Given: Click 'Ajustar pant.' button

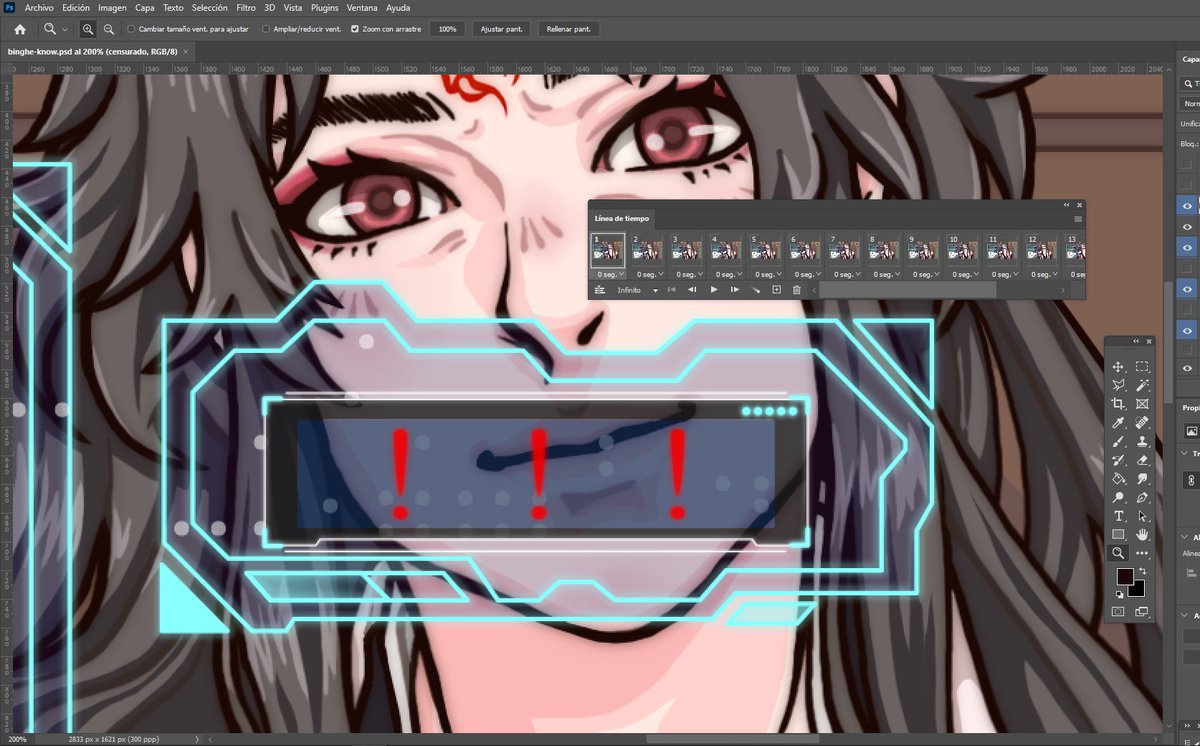Looking at the screenshot, I should pos(501,29).
